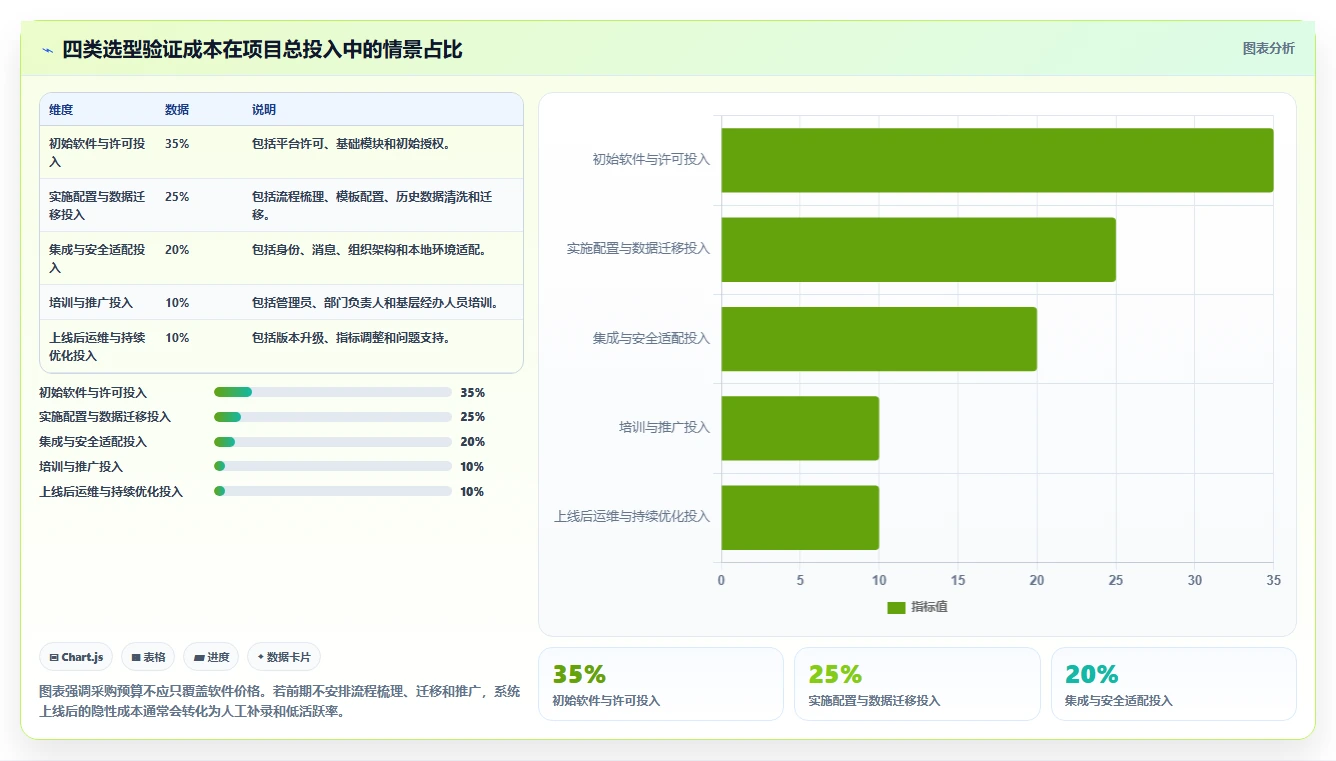Image resolution: width=1336 pixels, height=761 pixels.
Task: Click the 实施配置与数据迁移投入 progress bar
Action: 333,417
